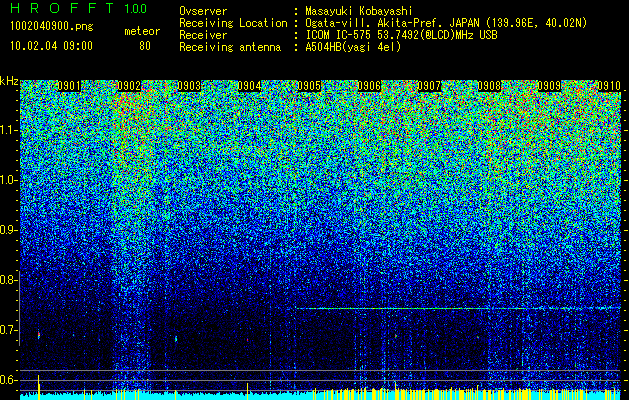Select the file name 1002040900.png

tap(51, 27)
